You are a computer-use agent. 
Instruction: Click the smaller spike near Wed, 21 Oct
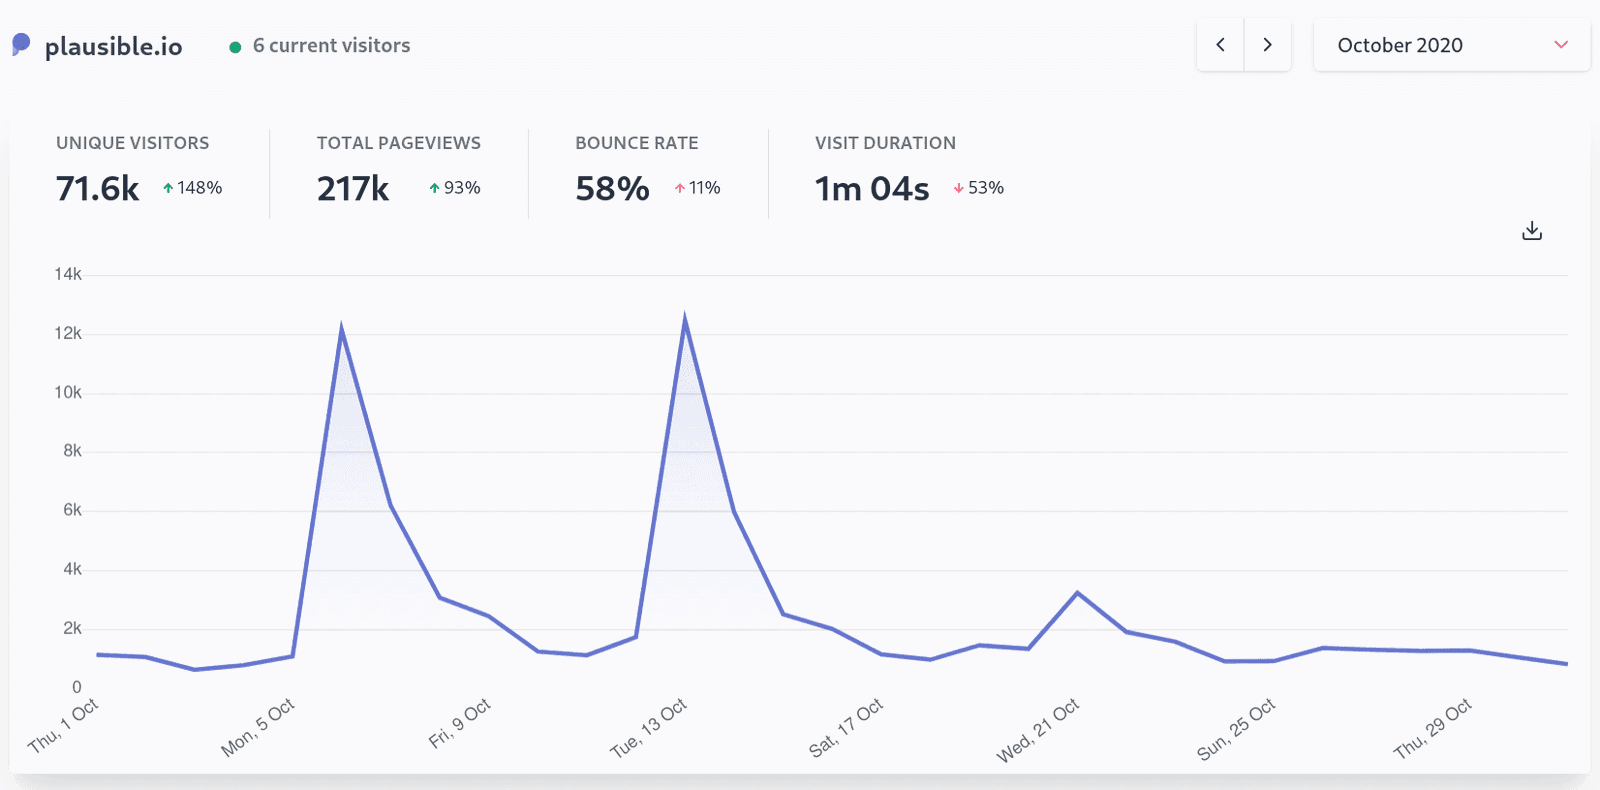[1077, 593]
